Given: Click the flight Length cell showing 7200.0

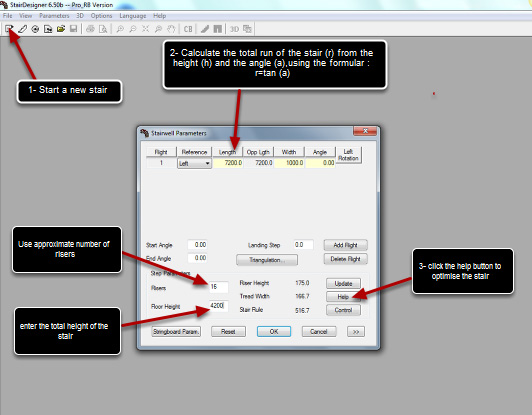Looking at the screenshot, I should click(x=228, y=163).
